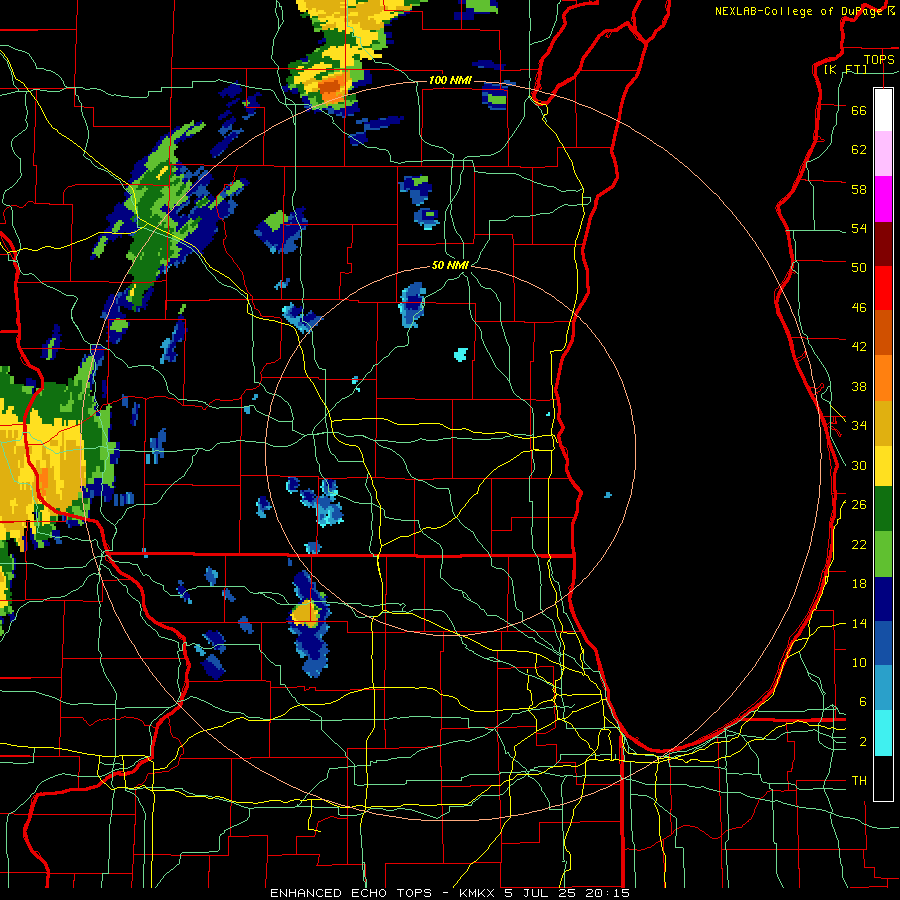The image size is (900, 900).
Task: Click the cyan legend swatch
Action: coord(883,733)
